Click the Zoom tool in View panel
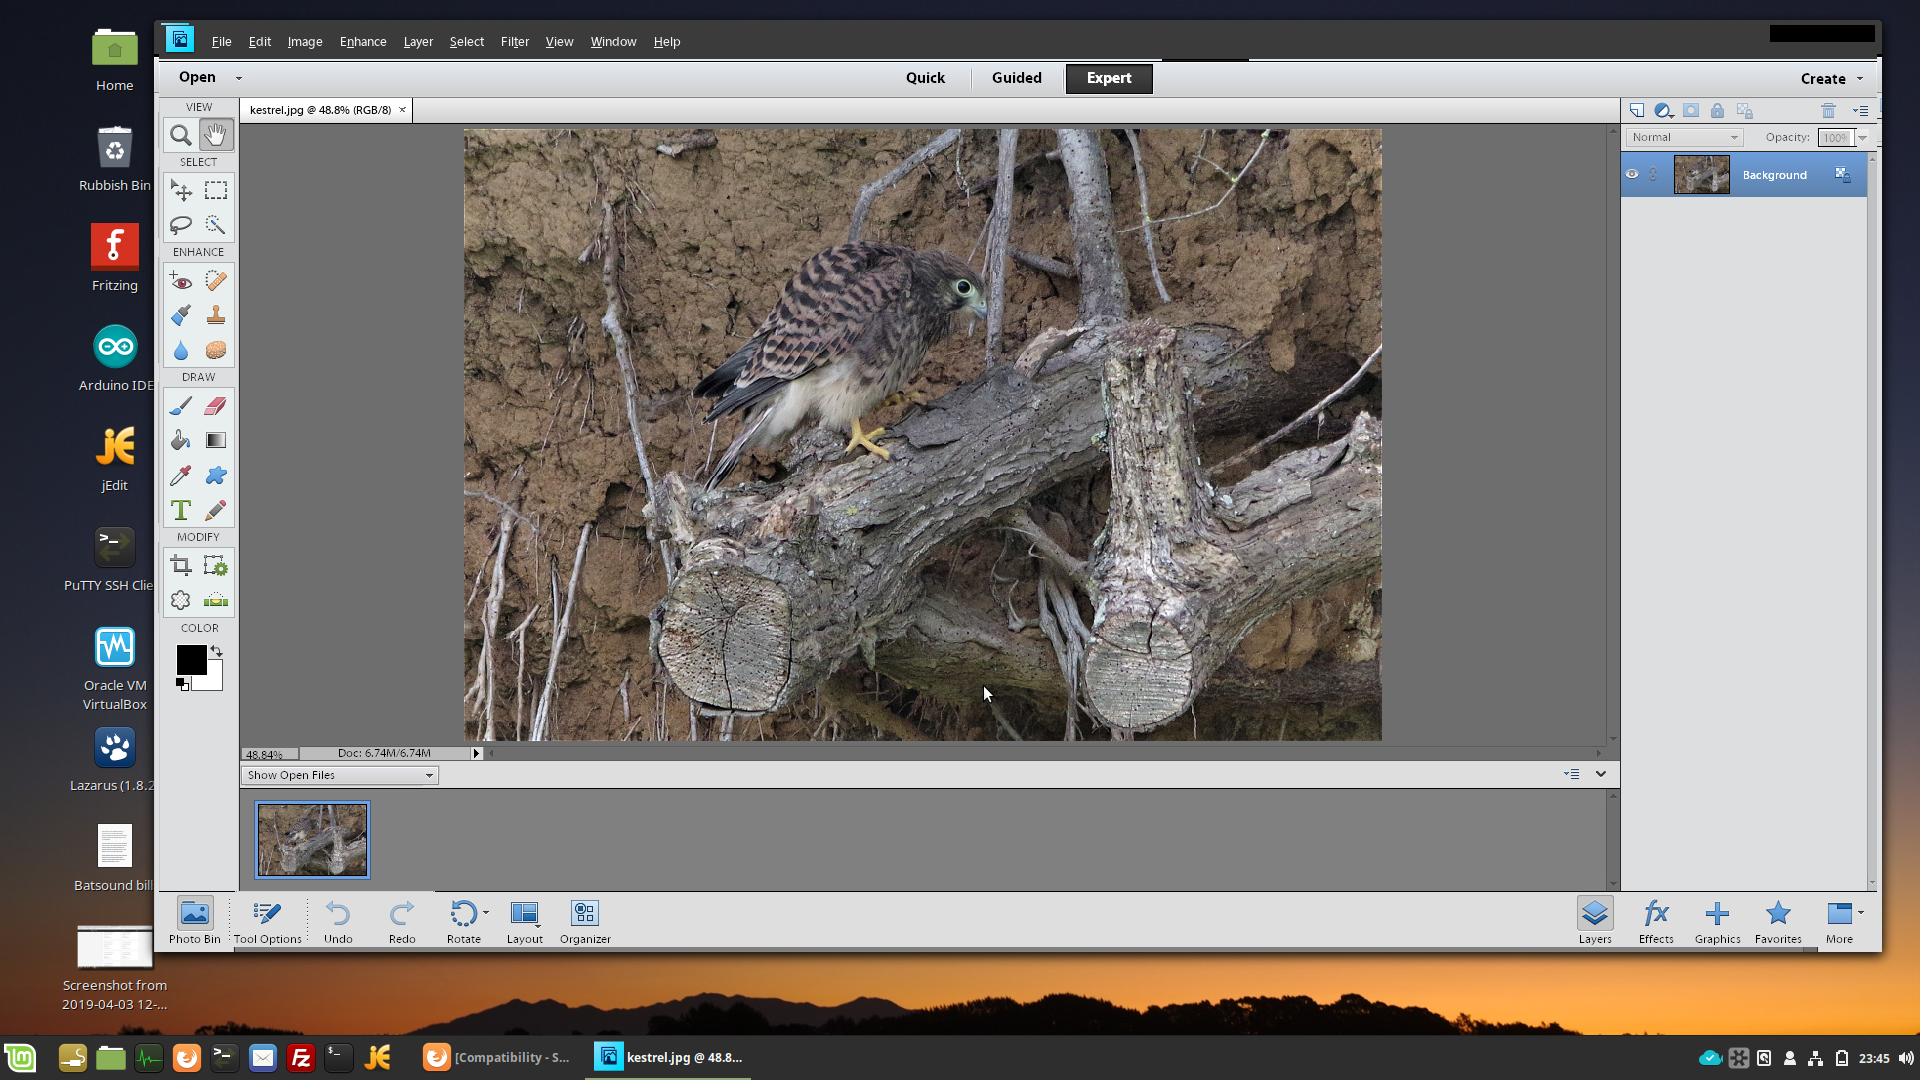The image size is (1920, 1080). point(181,135)
